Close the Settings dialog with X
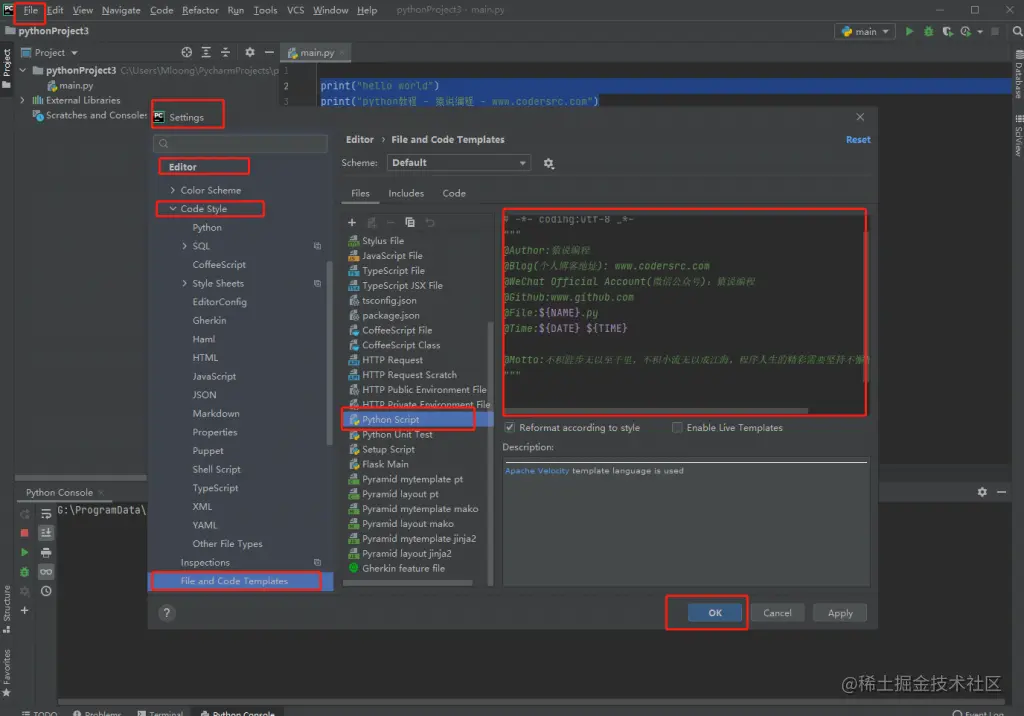 tap(860, 117)
